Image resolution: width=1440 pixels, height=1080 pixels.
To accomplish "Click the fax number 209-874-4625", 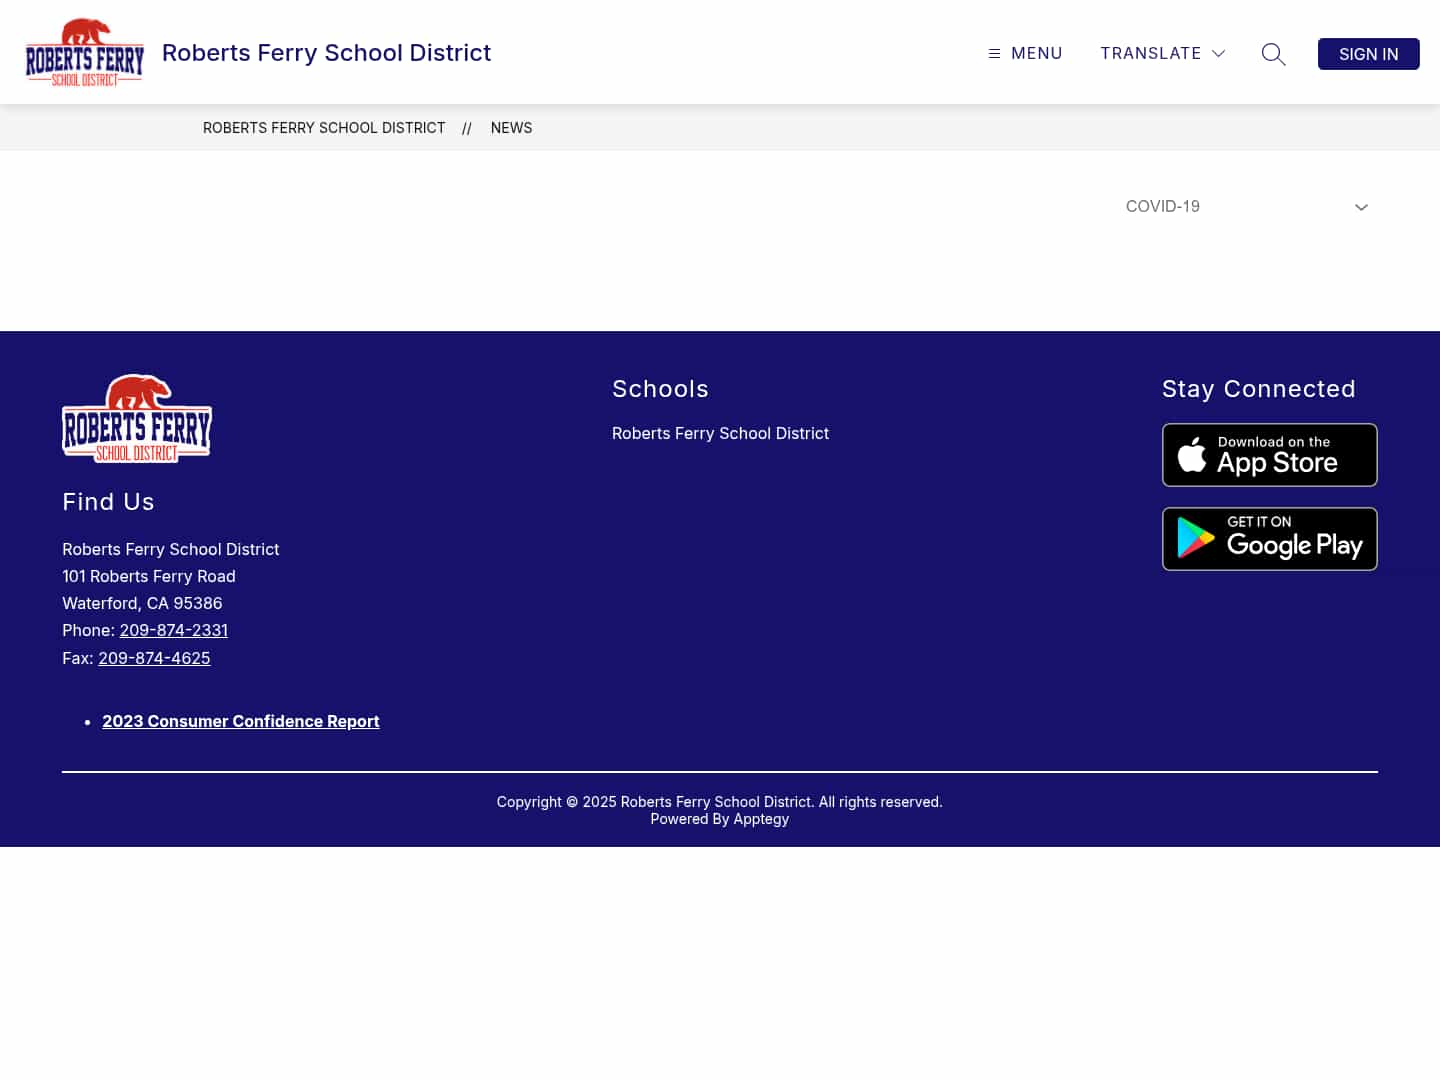I will 154,658.
